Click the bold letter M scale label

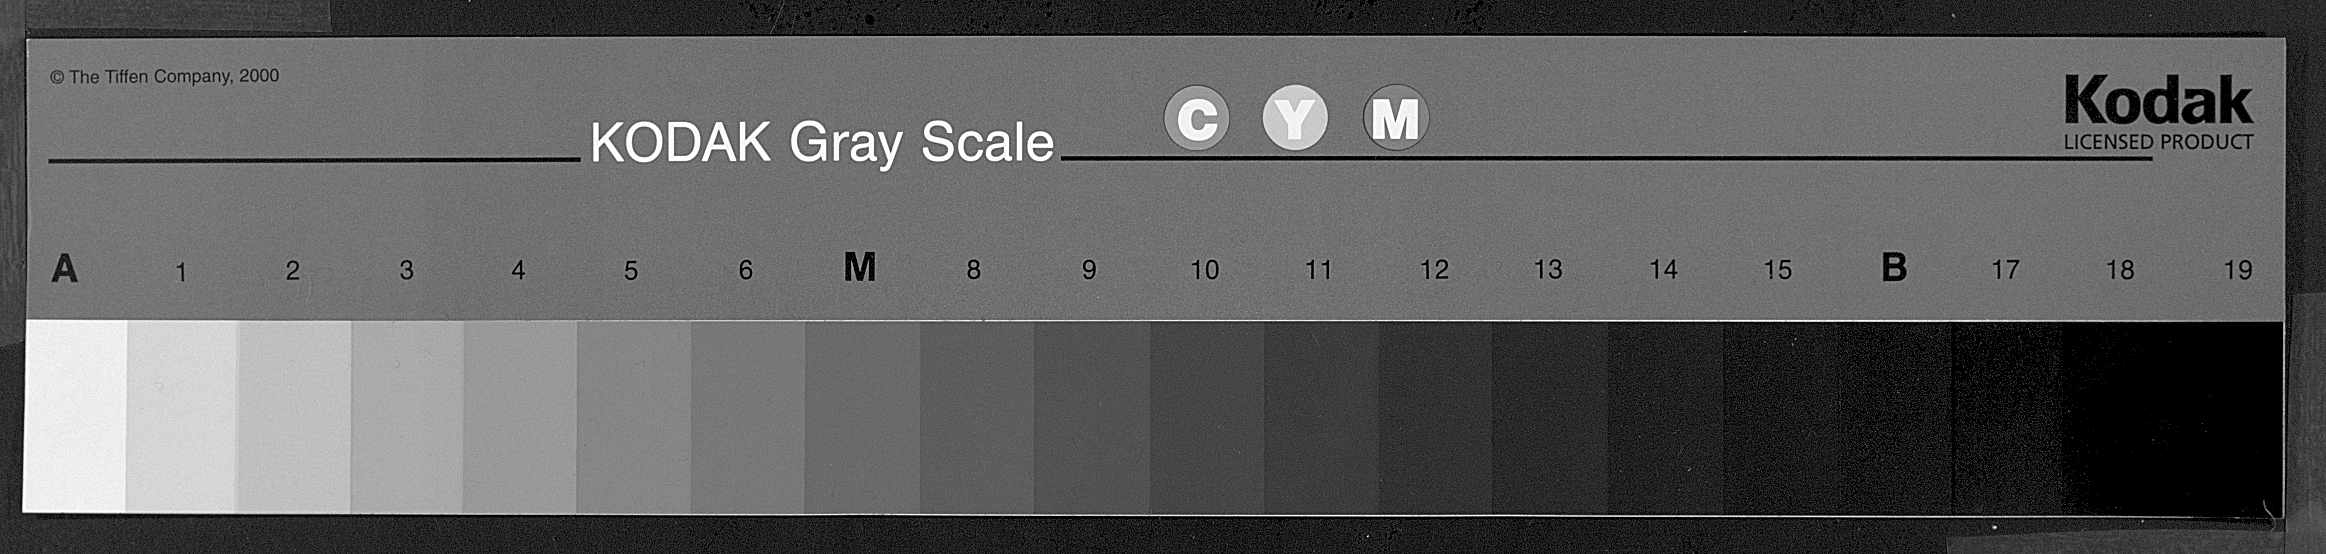point(860,267)
